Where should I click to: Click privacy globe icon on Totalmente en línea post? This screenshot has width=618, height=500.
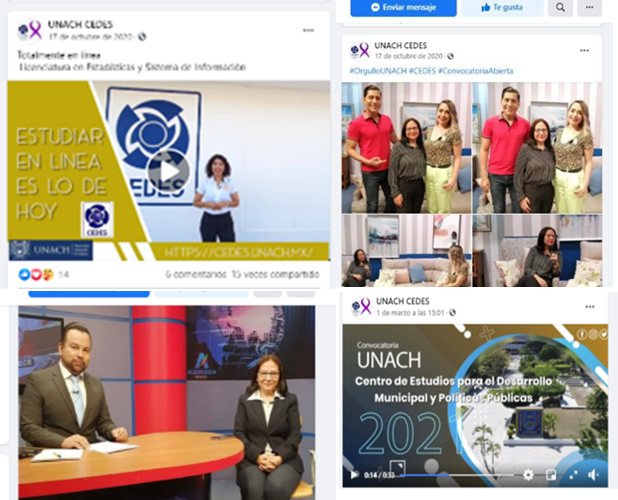142,37
